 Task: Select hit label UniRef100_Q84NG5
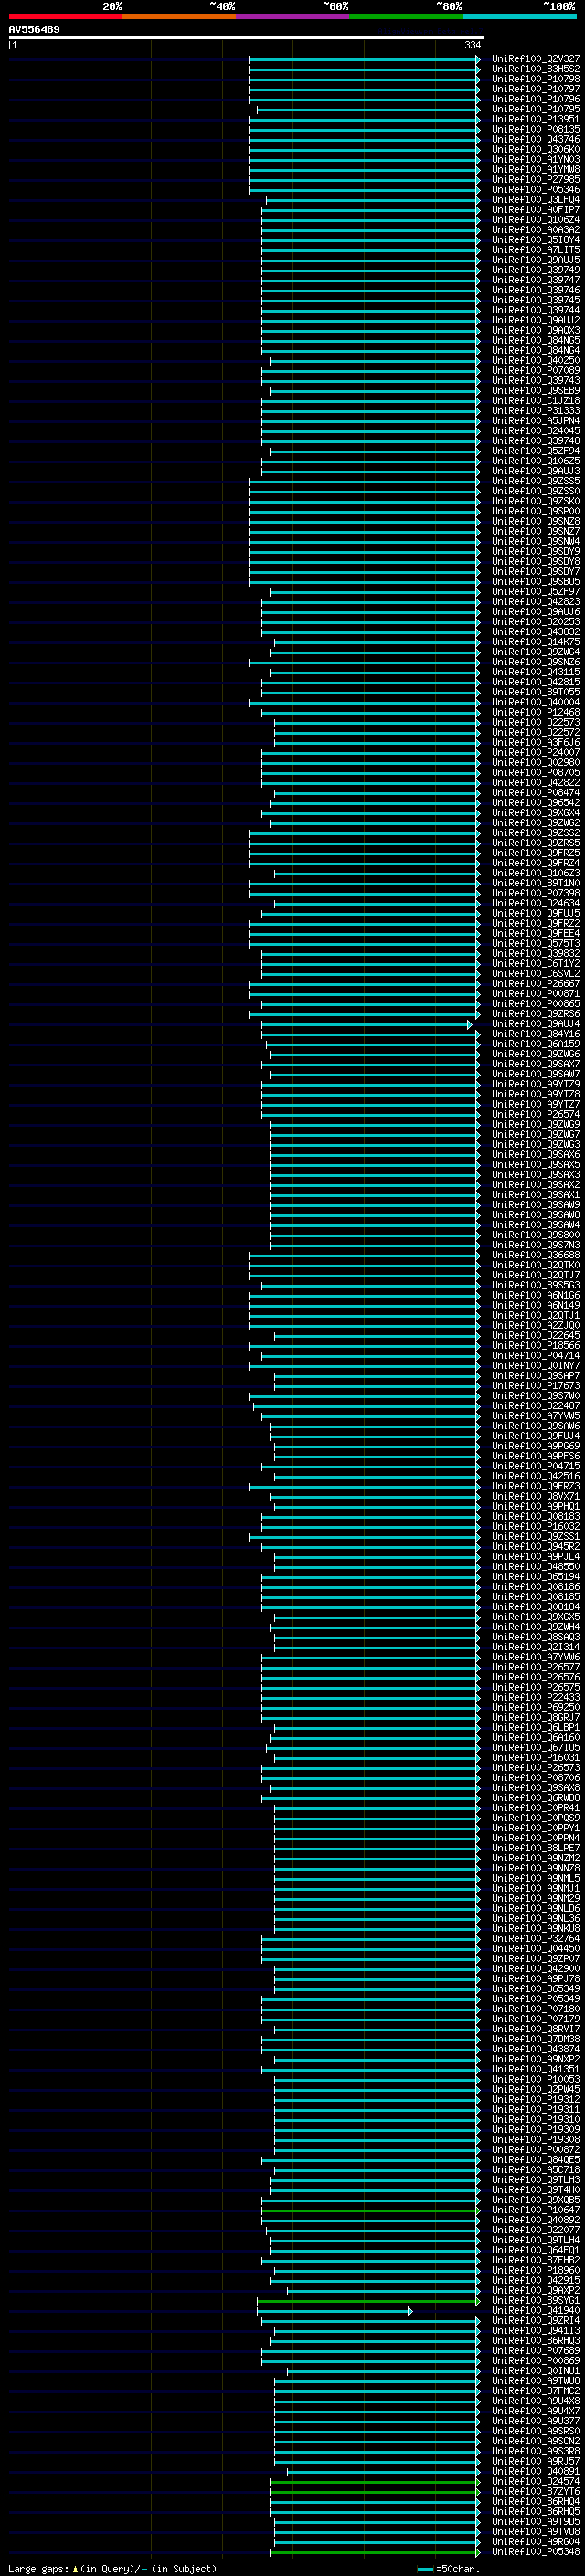click(x=536, y=340)
